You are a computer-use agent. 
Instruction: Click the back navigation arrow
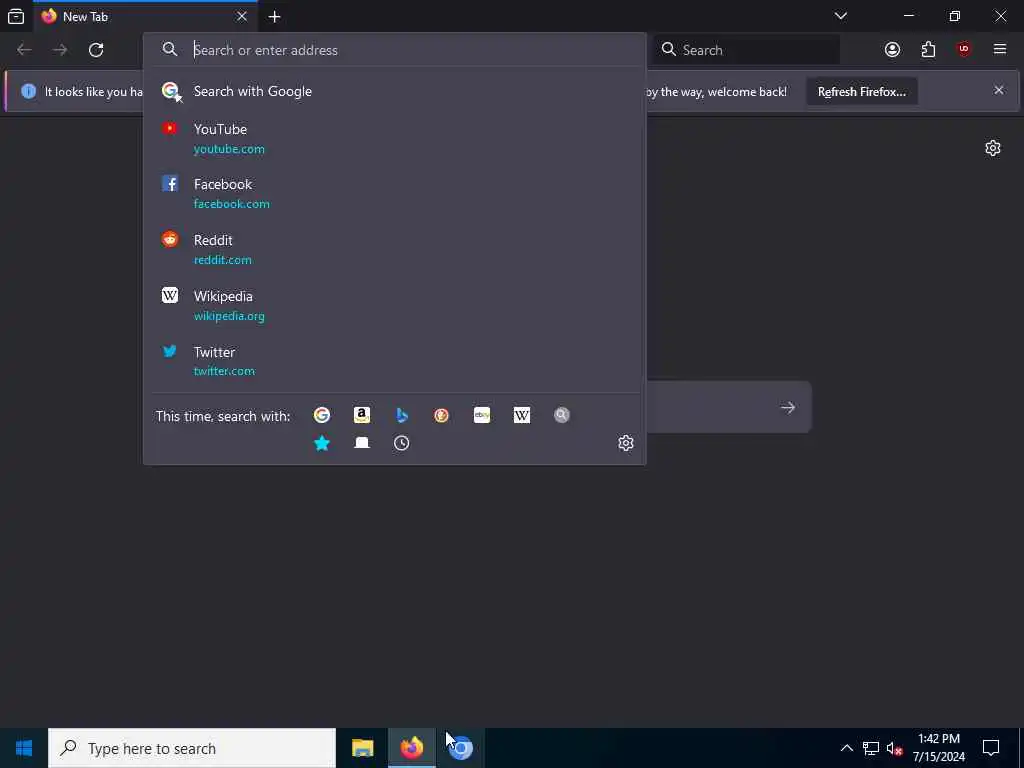click(x=24, y=50)
